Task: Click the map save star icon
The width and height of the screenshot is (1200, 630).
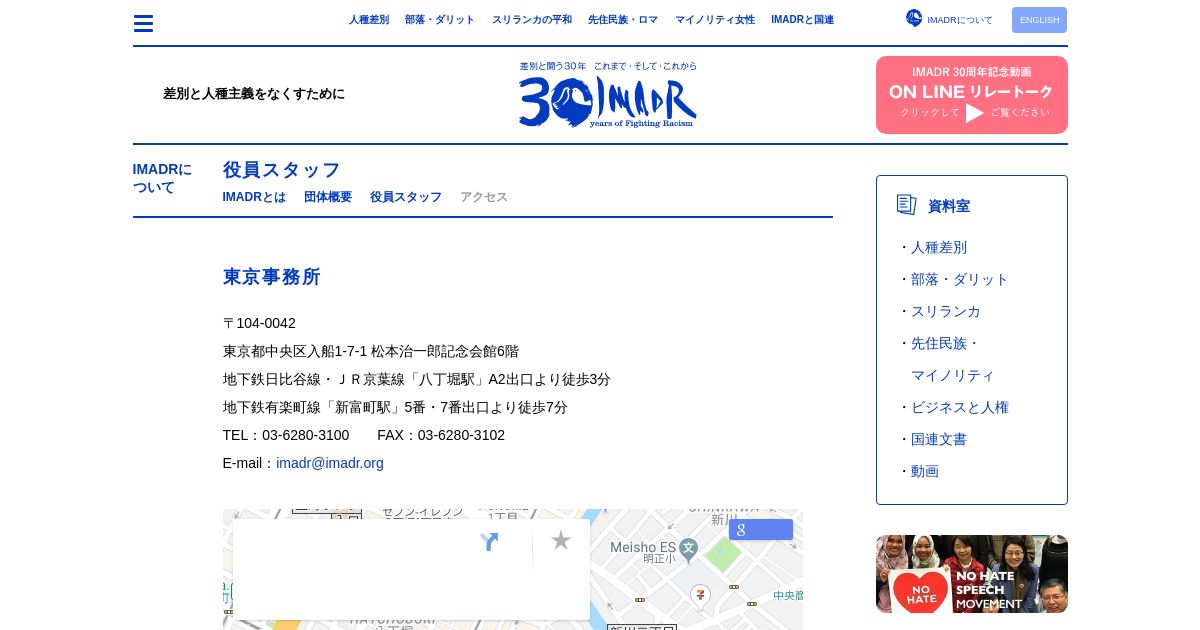Action: point(561,540)
